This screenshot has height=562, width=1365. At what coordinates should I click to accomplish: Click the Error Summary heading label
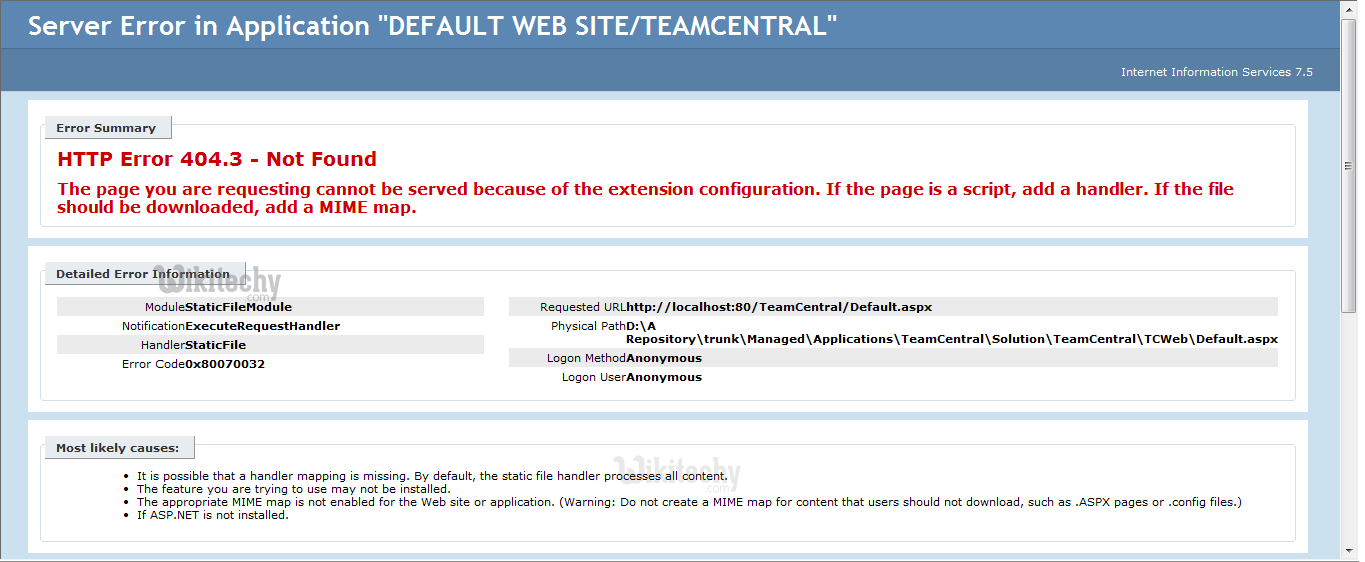point(106,128)
